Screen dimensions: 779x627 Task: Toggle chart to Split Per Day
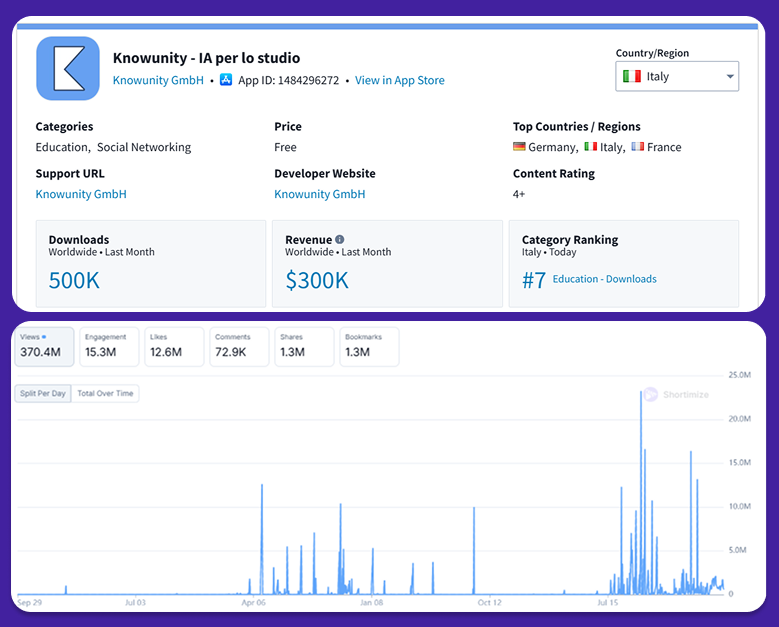click(x=43, y=393)
